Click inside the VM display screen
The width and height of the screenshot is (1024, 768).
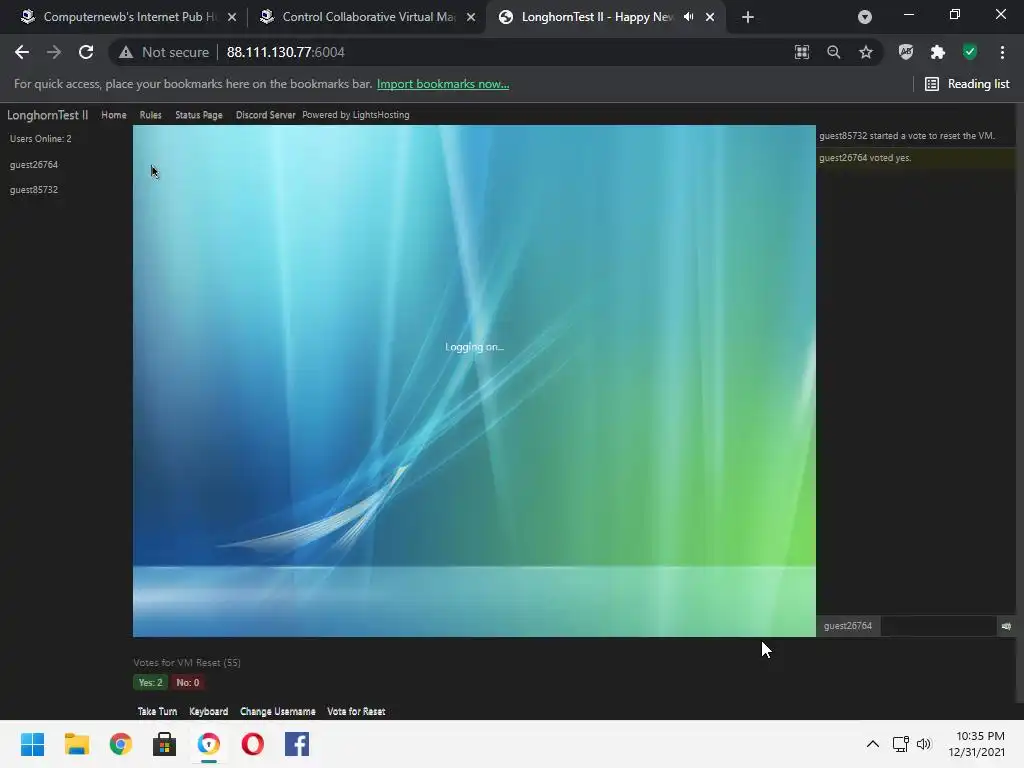point(474,381)
